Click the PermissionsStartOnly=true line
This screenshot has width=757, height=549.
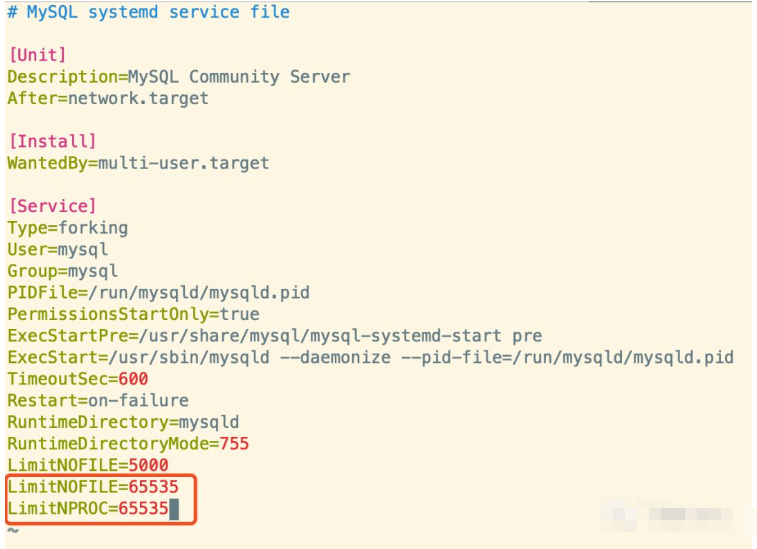tap(133, 314)
